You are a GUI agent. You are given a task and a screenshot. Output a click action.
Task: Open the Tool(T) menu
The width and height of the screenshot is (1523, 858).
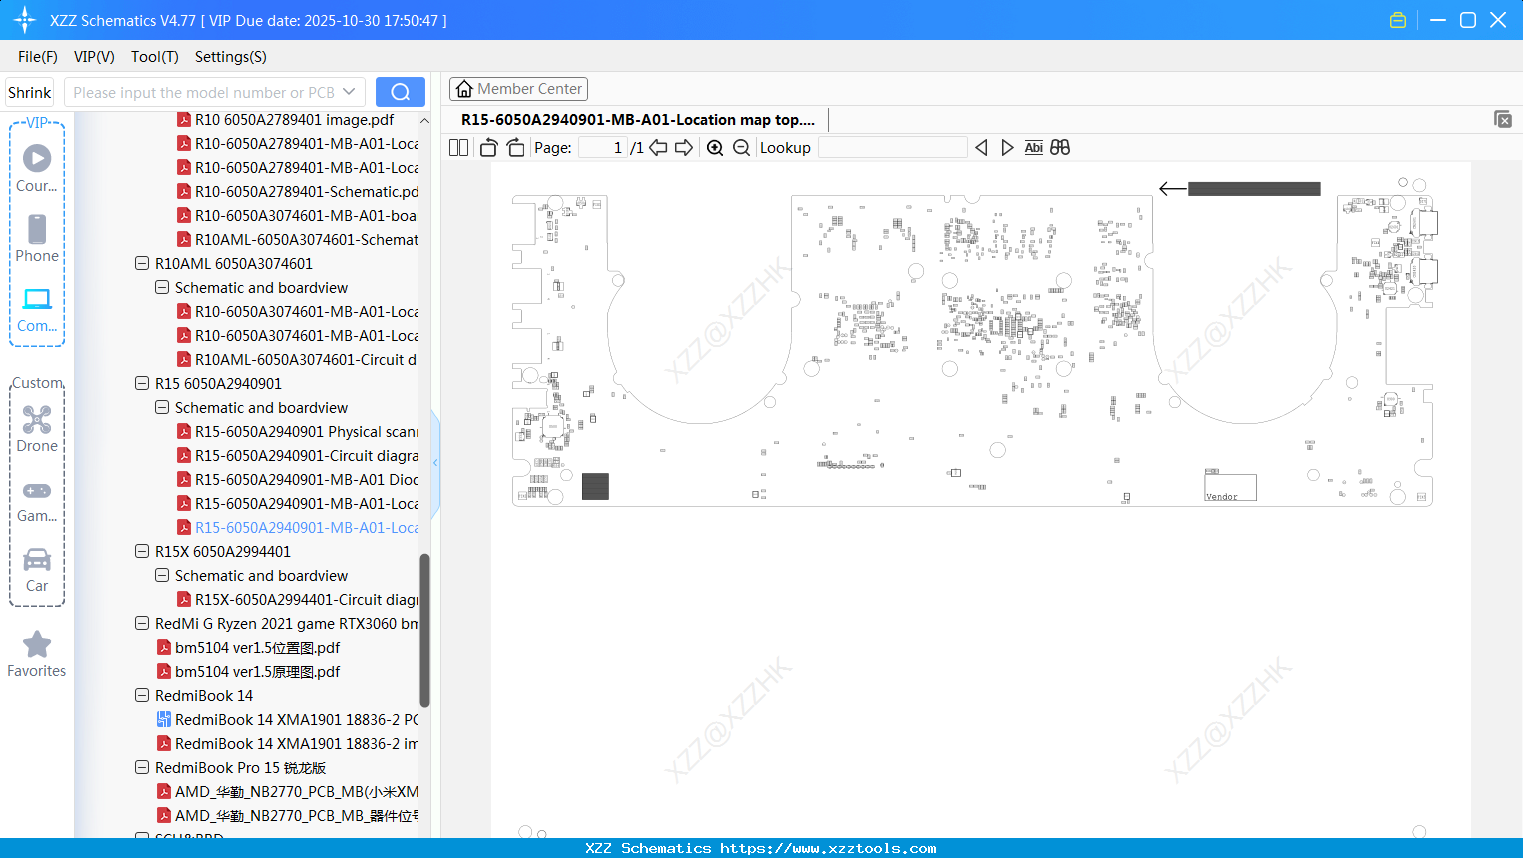[155, 57]
